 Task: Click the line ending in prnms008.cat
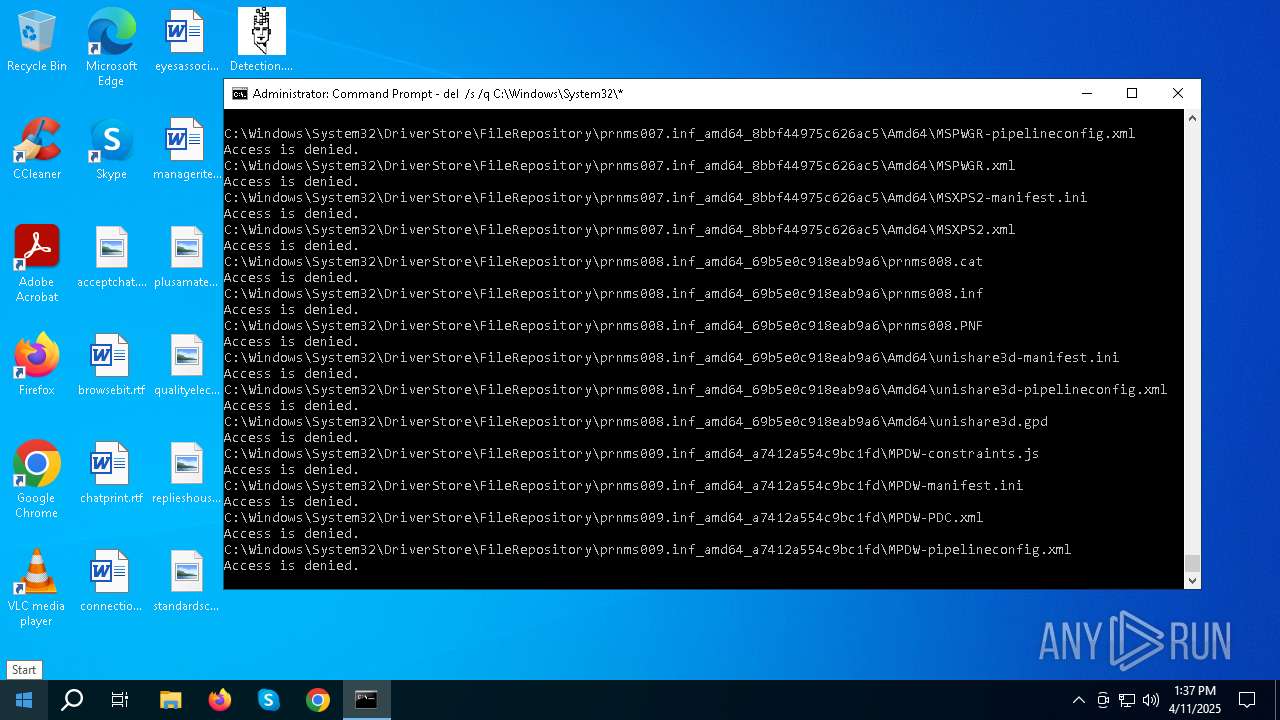(x=603, y=262)
